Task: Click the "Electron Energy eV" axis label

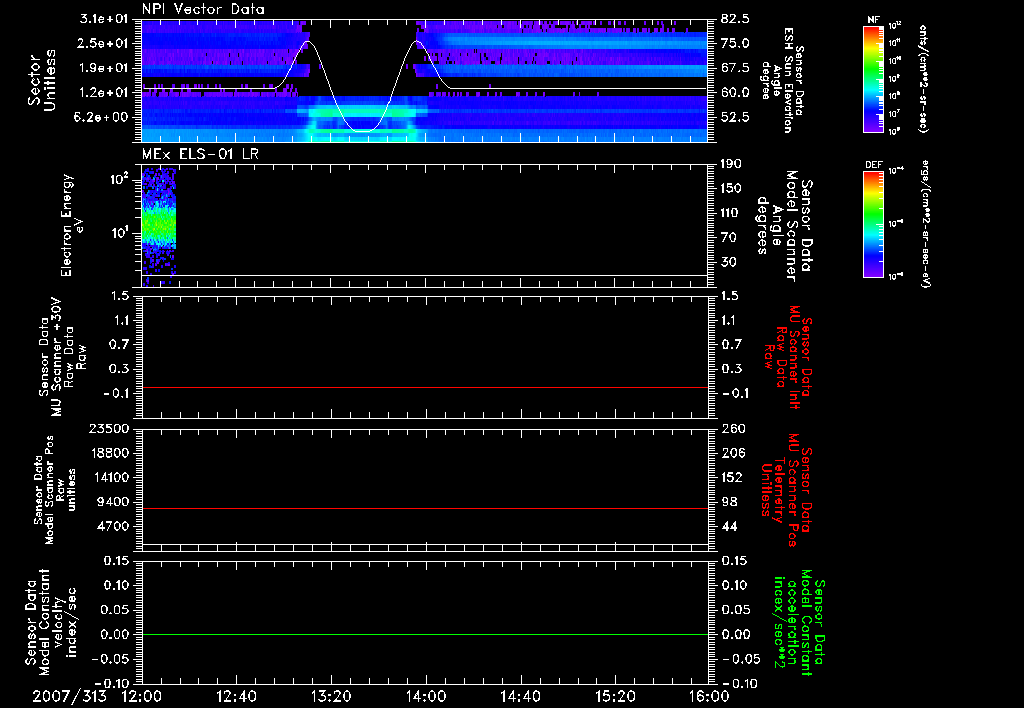Action: [x=72, y=225]
